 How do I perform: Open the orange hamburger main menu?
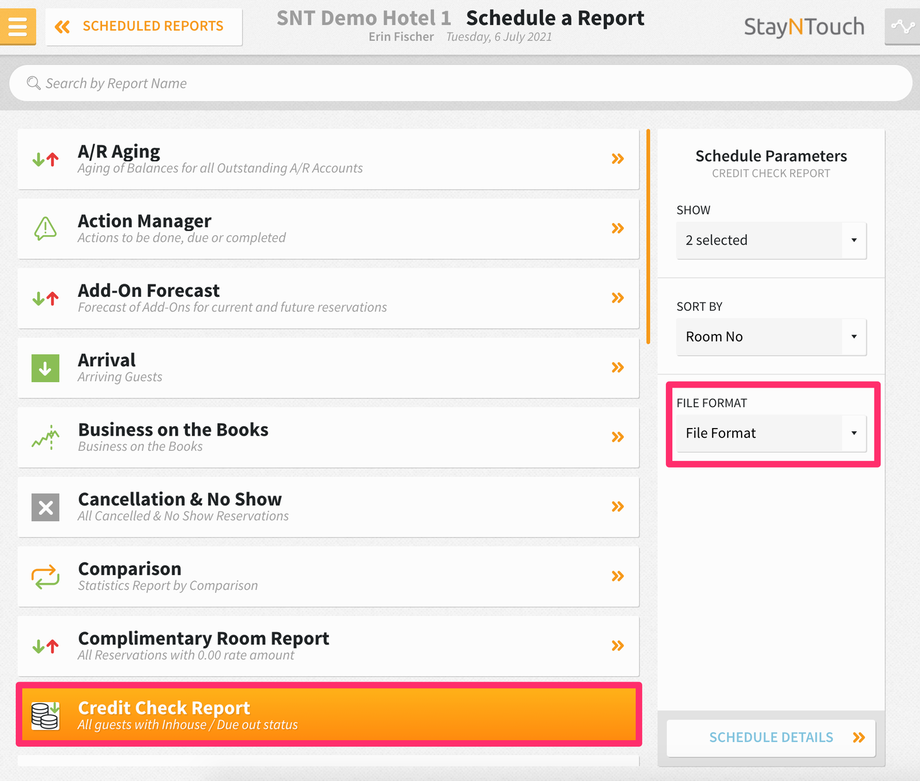18,26
